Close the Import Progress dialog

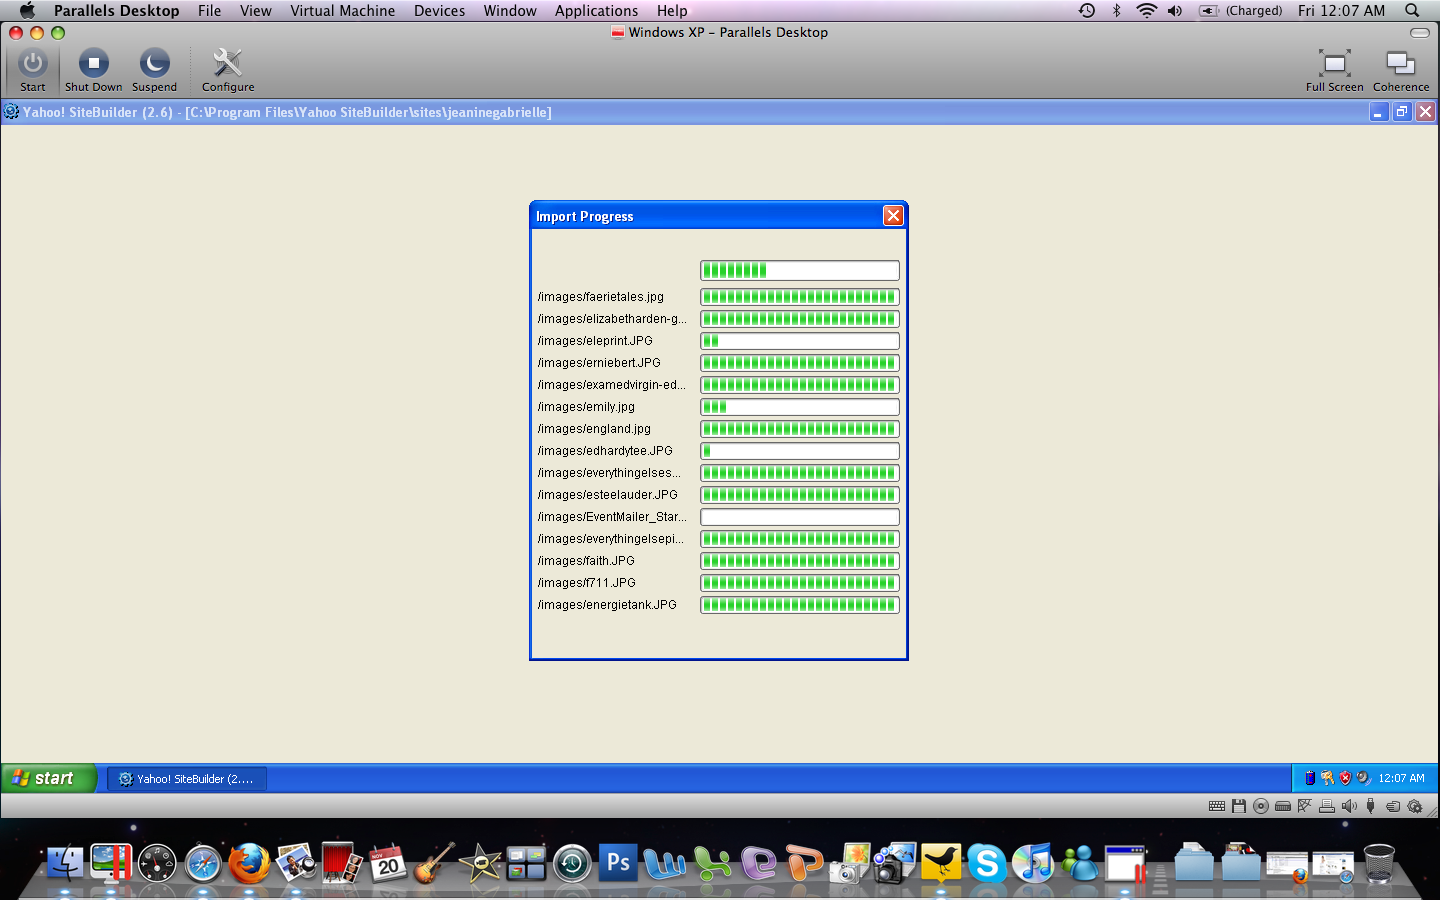893,216
